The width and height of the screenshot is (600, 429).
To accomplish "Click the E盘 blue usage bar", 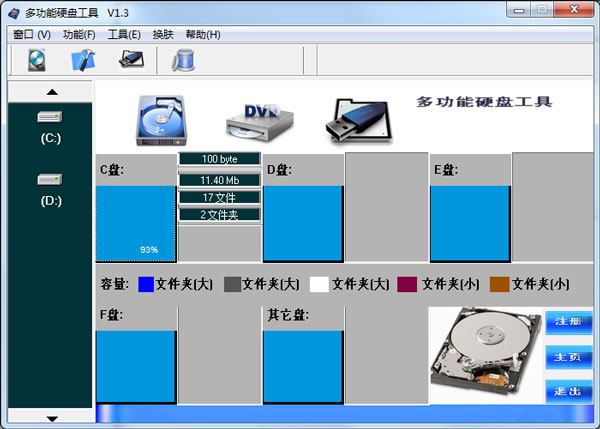I will (x=470, y=223).
